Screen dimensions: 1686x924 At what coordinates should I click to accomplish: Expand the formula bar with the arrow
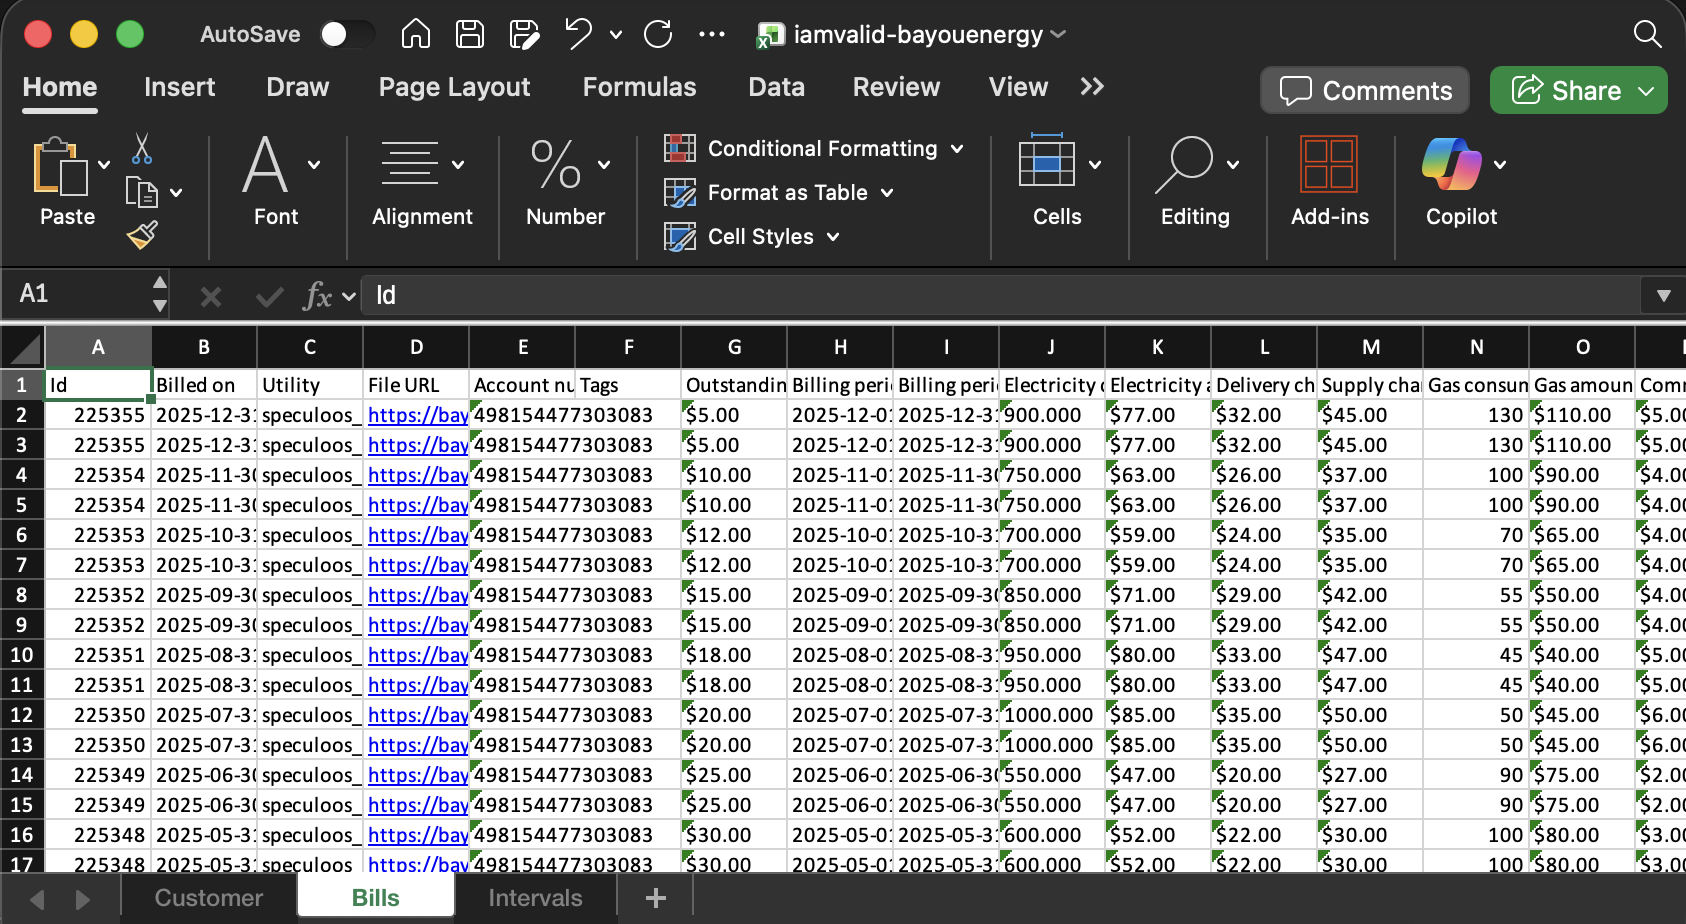[1663, 296]
